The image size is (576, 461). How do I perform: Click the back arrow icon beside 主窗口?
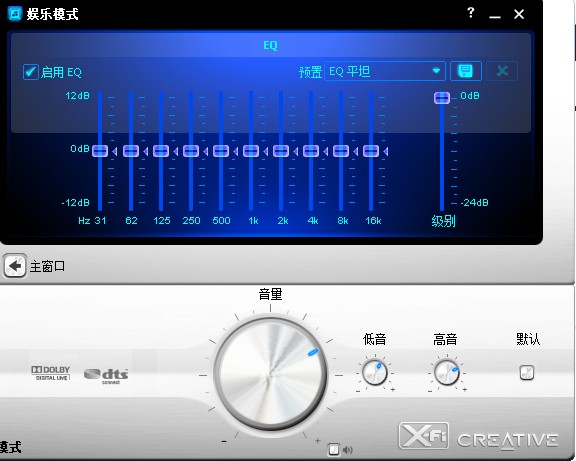coord(15,266)
